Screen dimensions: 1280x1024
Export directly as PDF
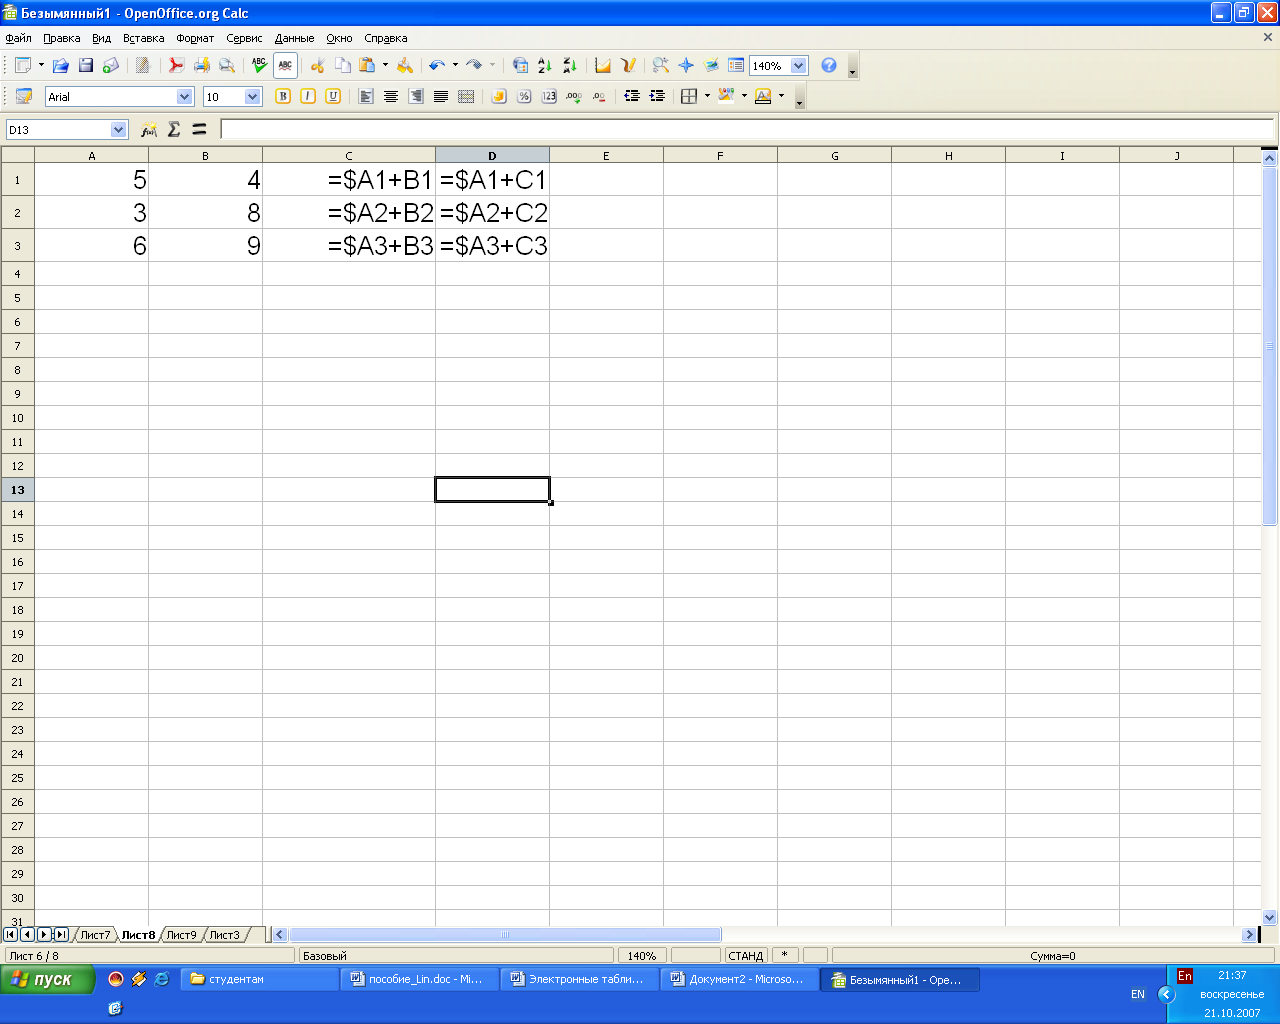point(176,66)
